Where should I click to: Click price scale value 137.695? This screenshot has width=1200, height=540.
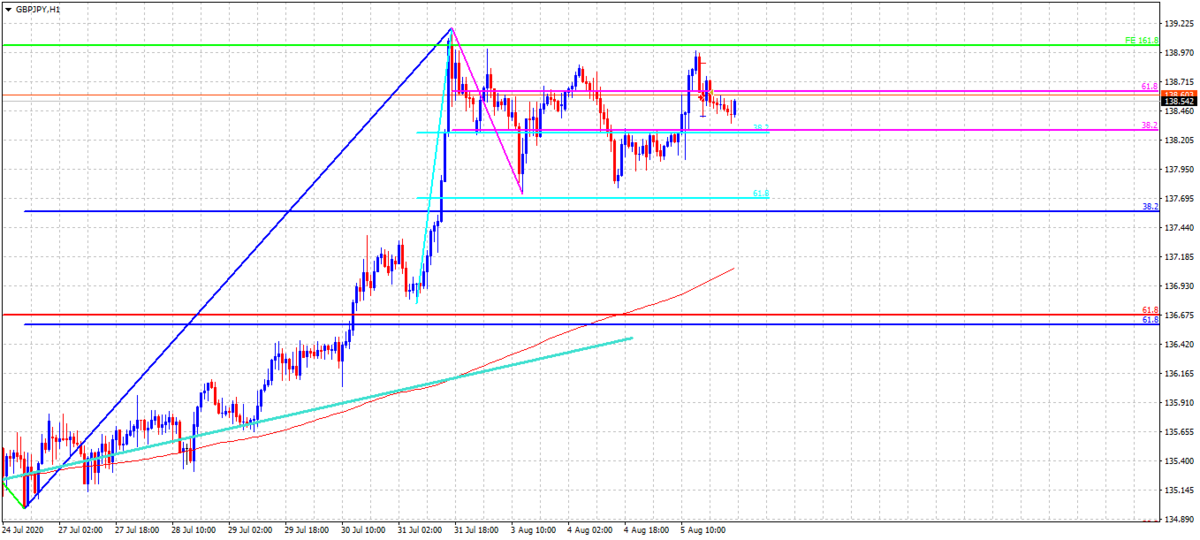pyautogui.click(x=1179, y=199)
